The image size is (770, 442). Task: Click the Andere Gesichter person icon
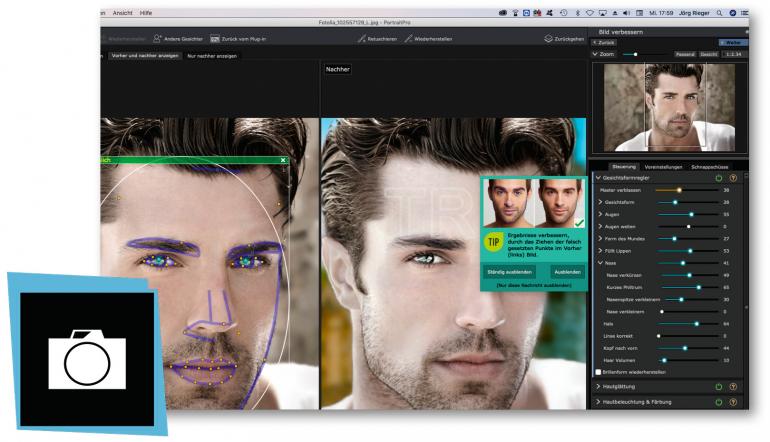157,38
